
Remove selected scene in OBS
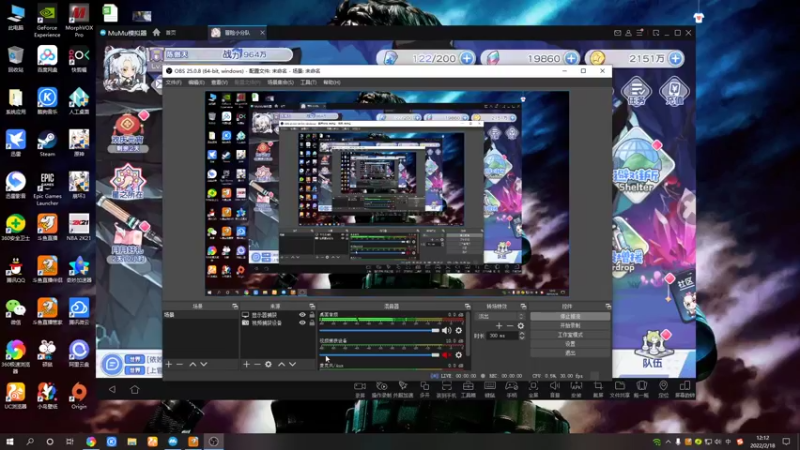(180, 364)
